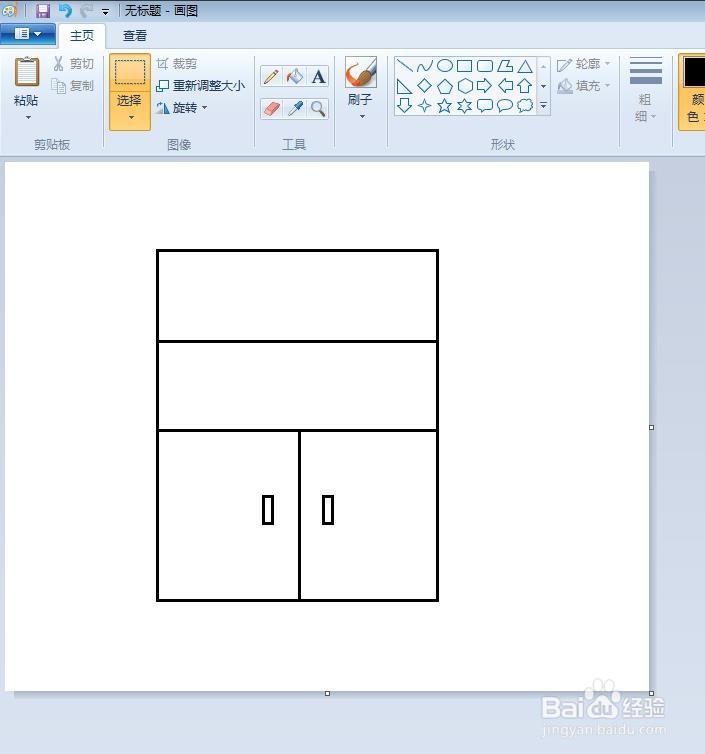Open the Quick Access customize dropdown
This screenshot has height=754, width=705.
105,12
